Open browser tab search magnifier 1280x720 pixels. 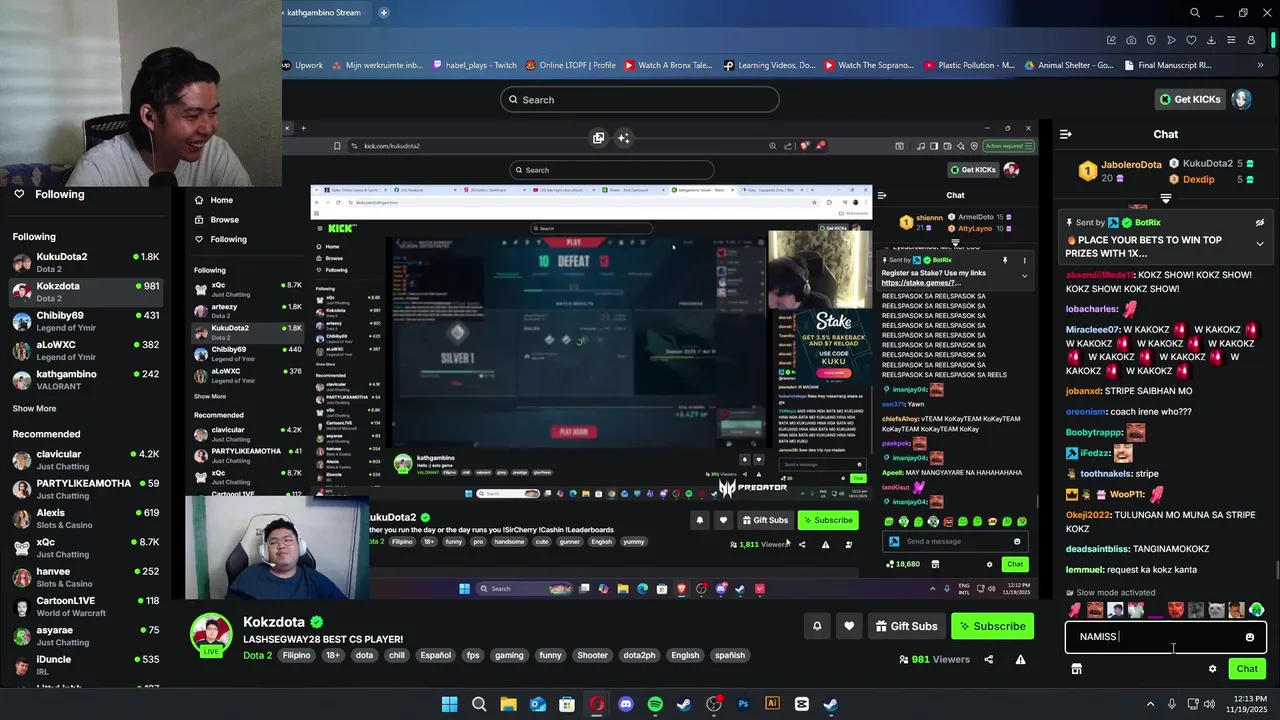[1195, 13]
